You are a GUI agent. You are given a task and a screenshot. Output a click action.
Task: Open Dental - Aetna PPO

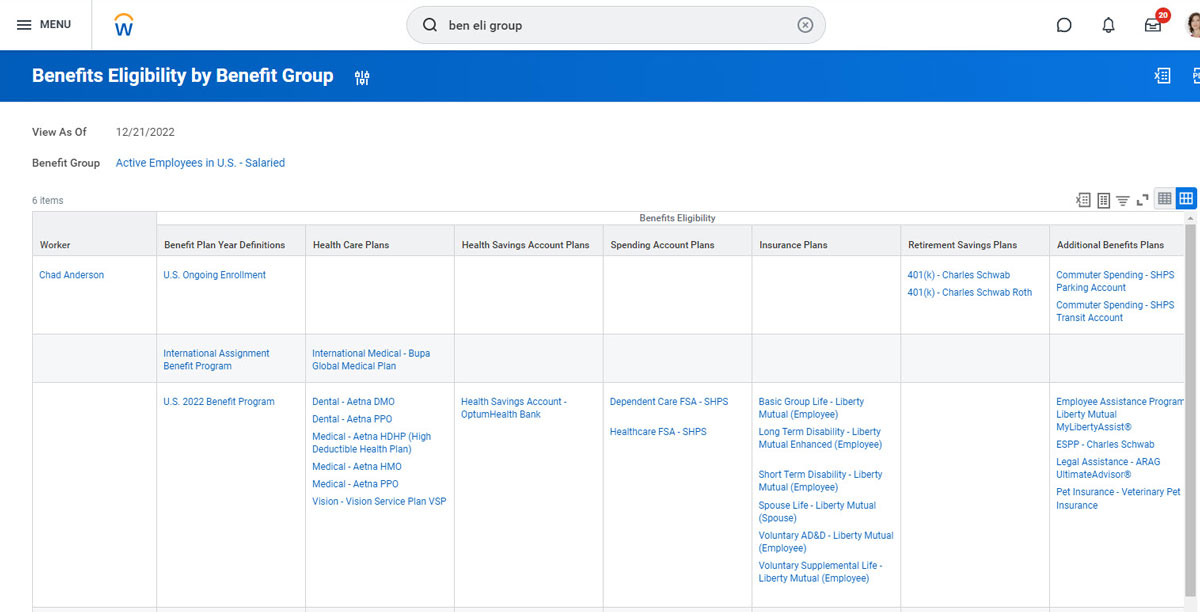(x=352, y=419)
